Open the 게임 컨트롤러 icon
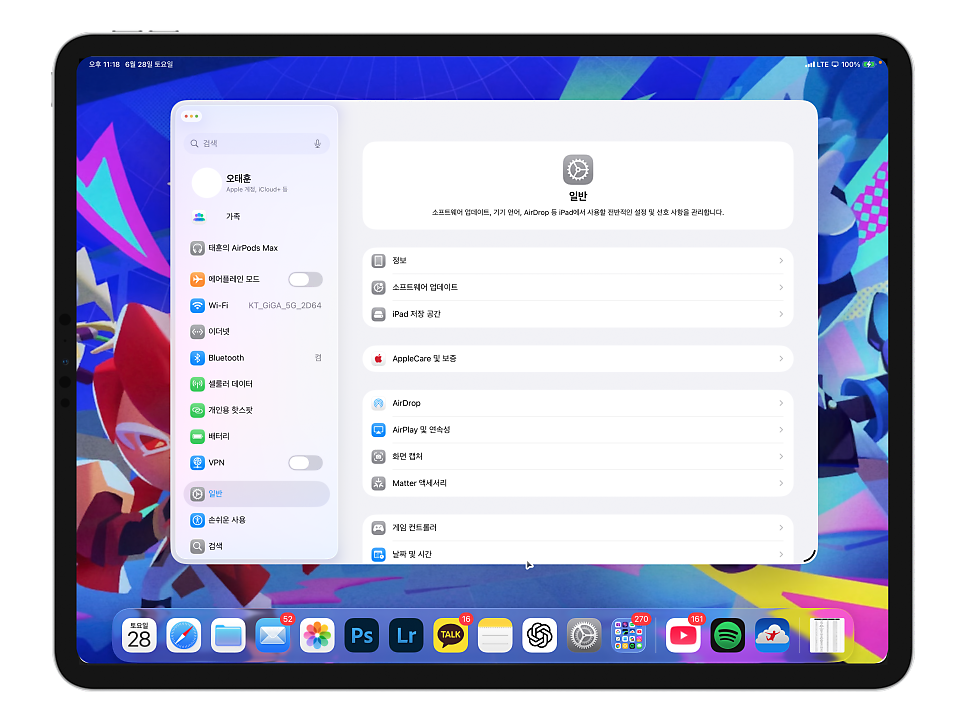This screenshot has height=723, width=966. coord(378,528)
